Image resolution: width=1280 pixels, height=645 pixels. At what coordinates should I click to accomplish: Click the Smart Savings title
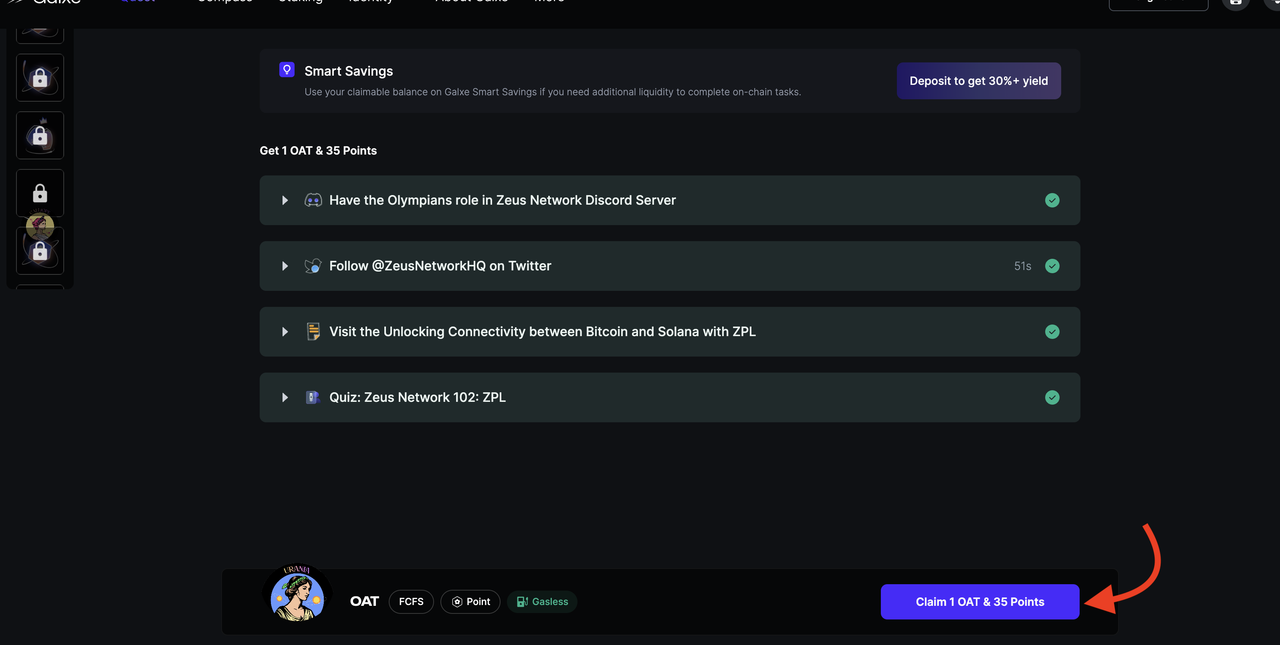pos(348,71)
